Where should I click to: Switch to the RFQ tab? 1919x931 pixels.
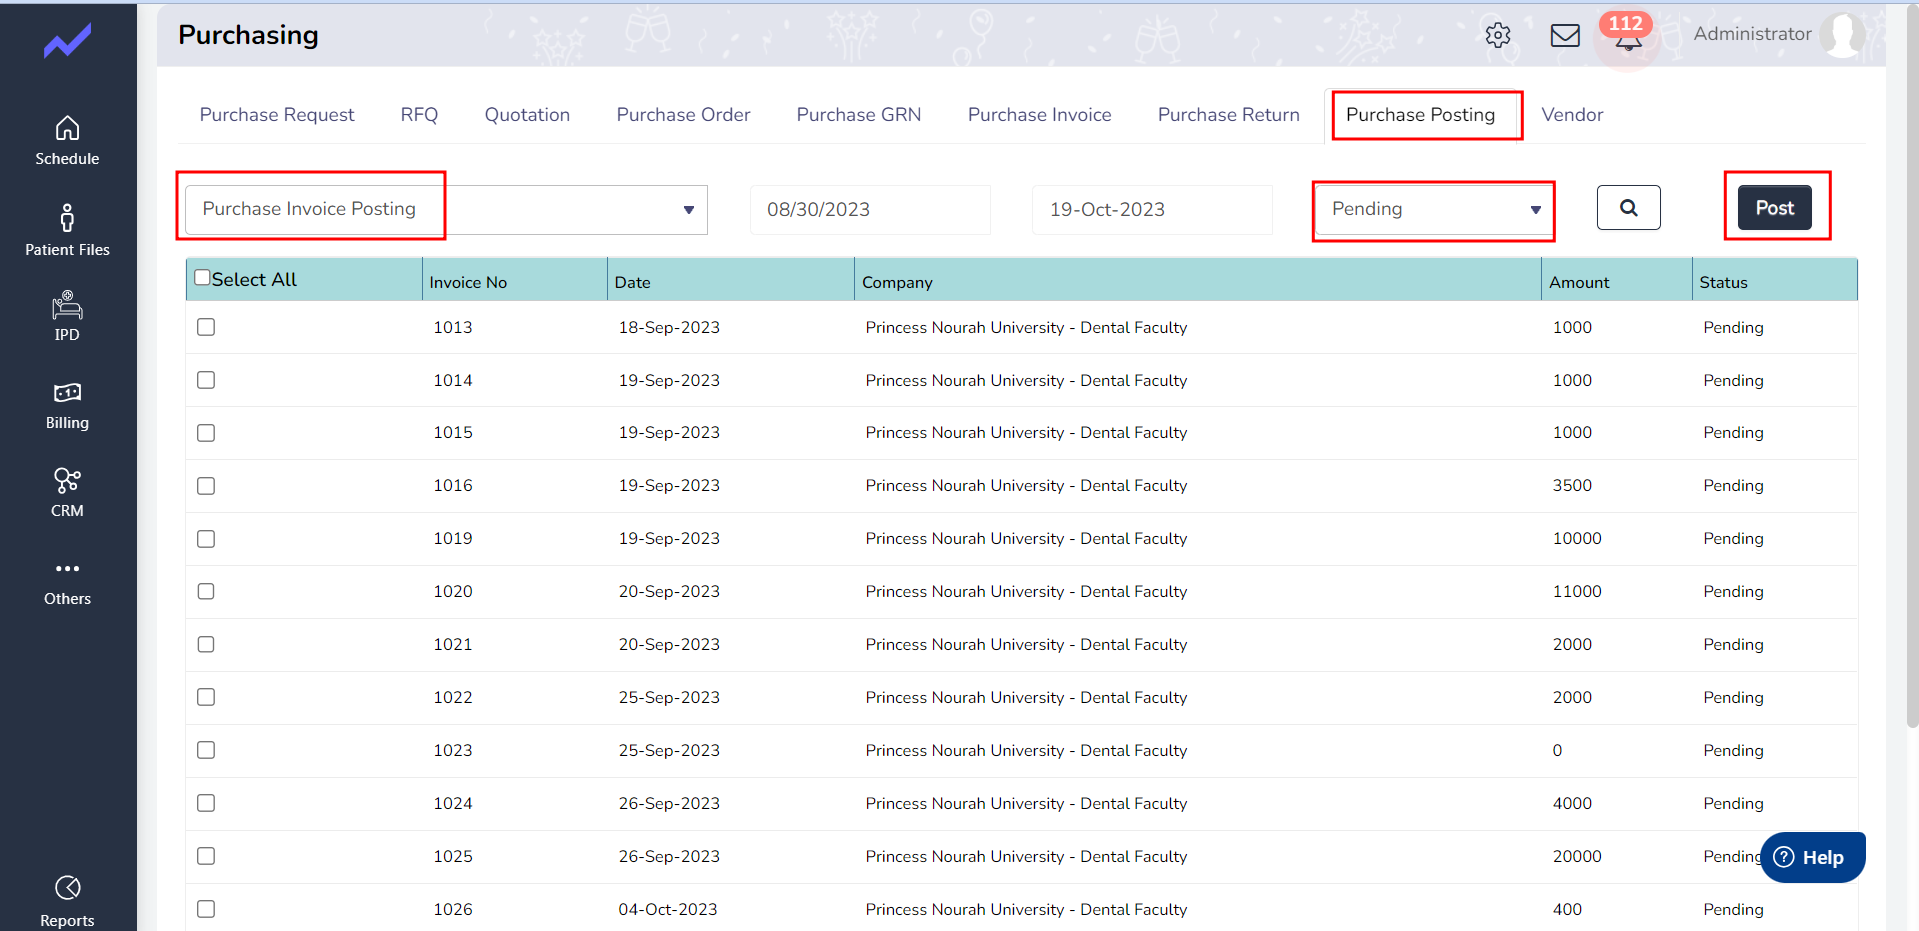(x=419, y=115)
